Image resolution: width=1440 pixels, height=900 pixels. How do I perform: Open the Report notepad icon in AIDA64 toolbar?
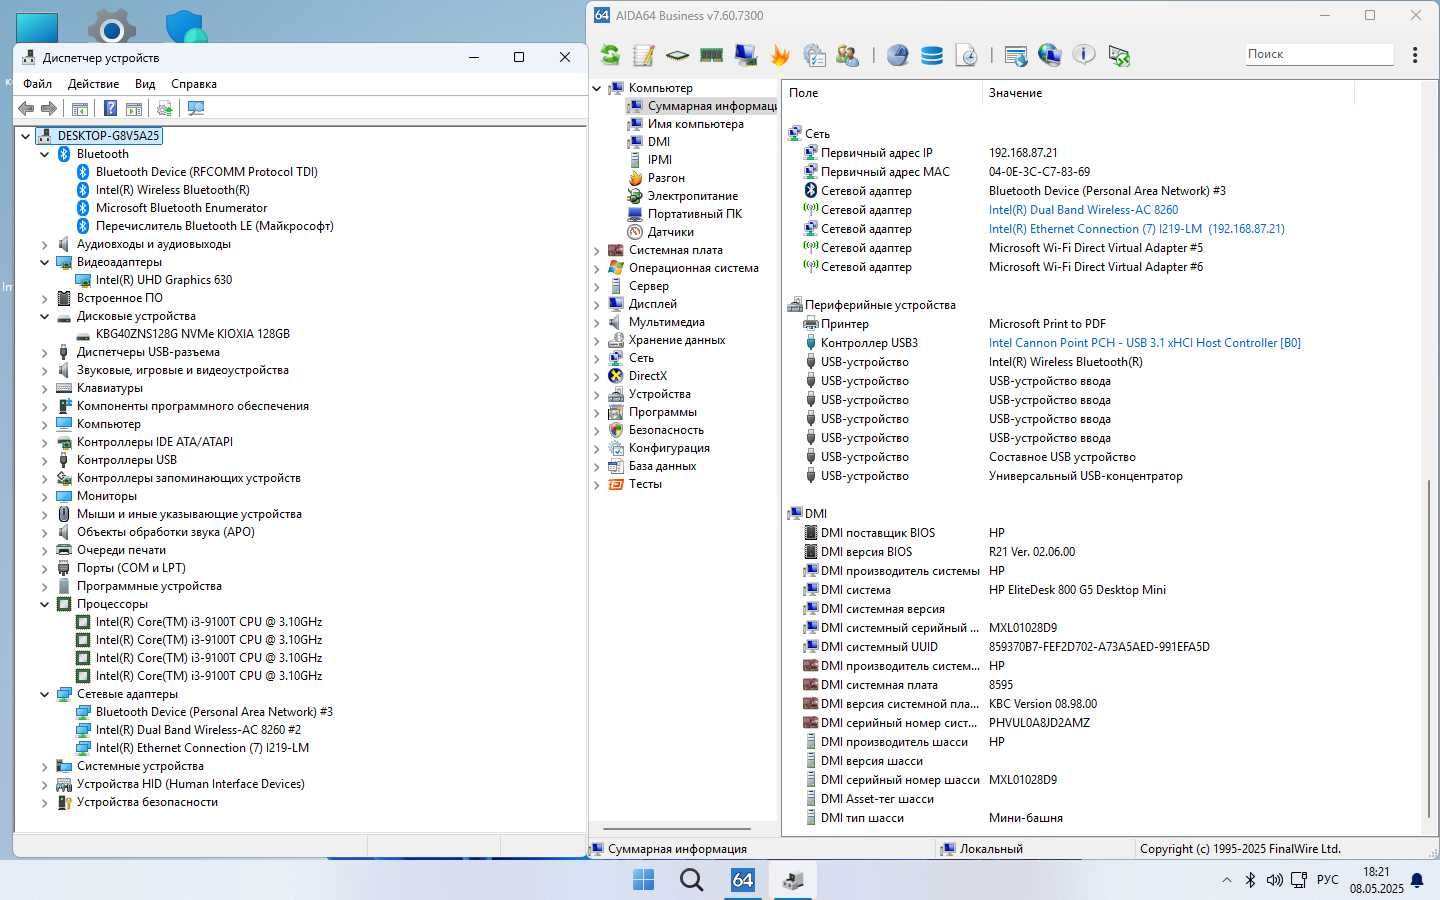(x=644, y=55)
